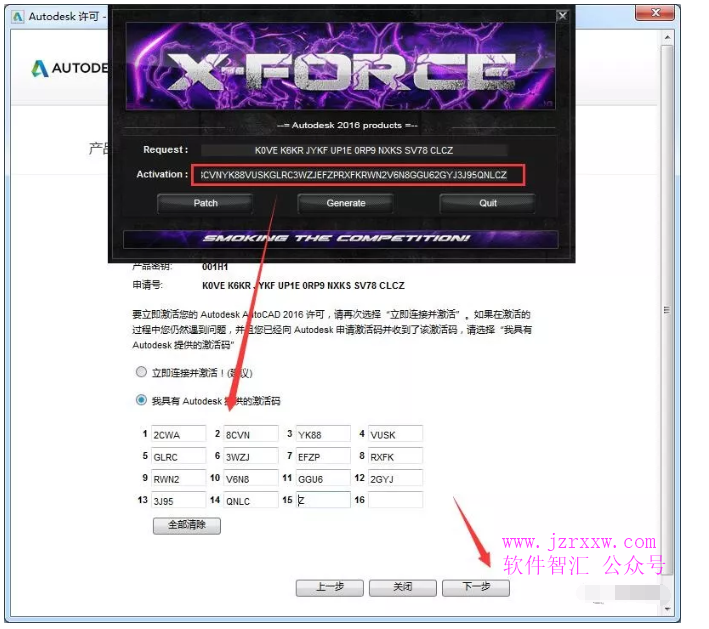Click activation field 1 containing 2CWA
The width and height of the screenshot is (709, 629).
coord(178,434)
